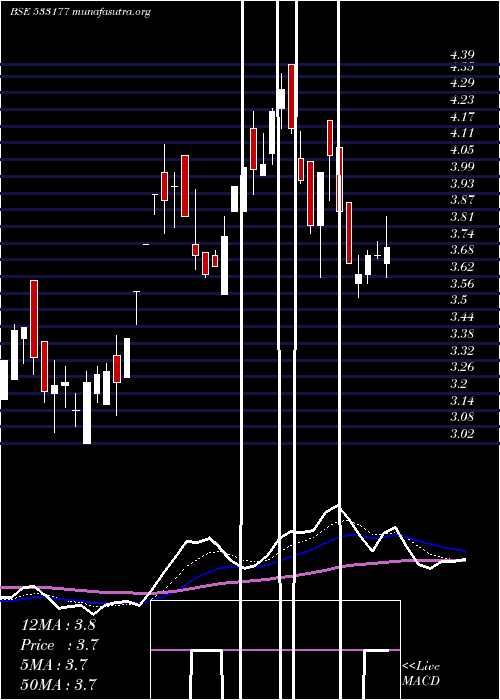Click the 3.81 price axis label

coord(462,217)
